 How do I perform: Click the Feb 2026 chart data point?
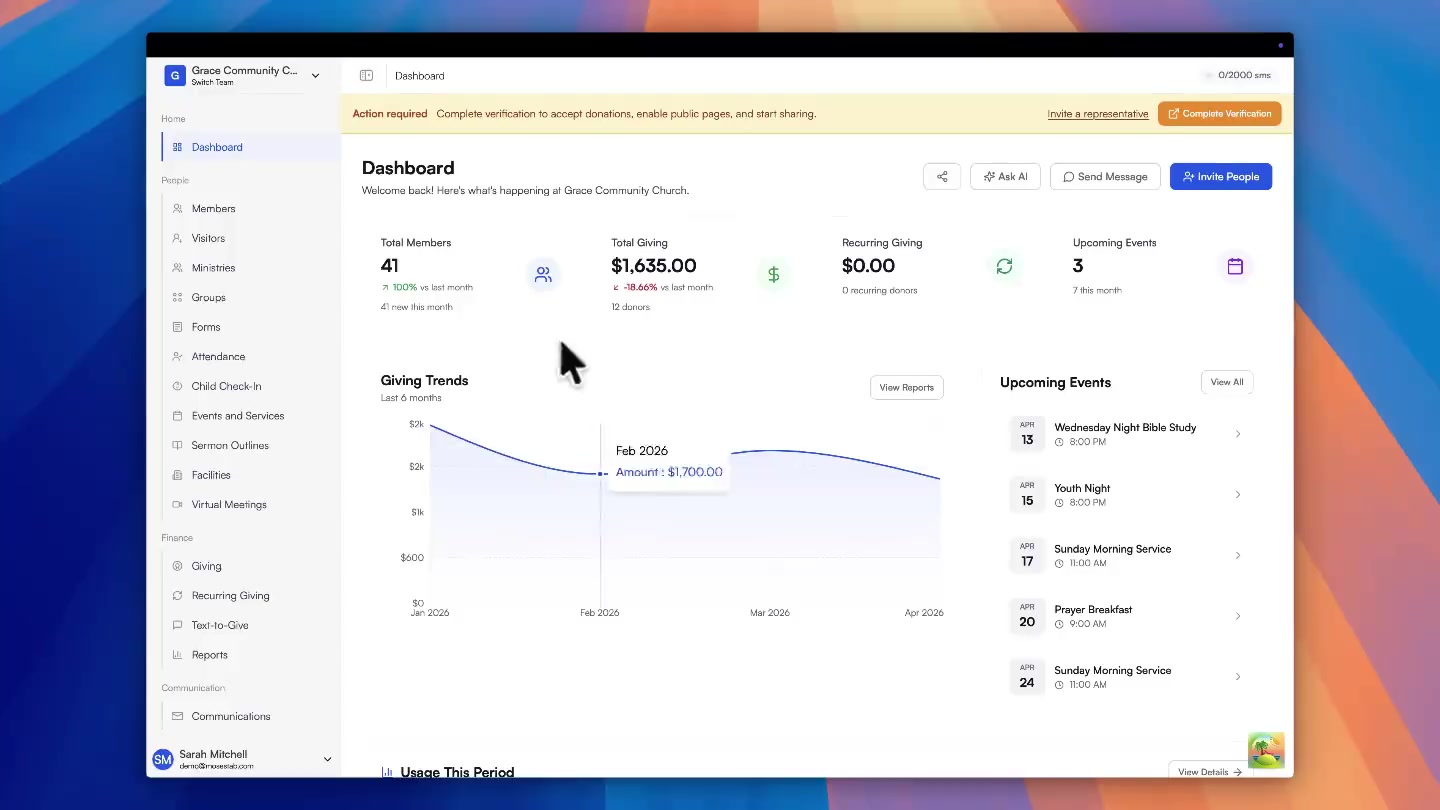coord(600,474)
